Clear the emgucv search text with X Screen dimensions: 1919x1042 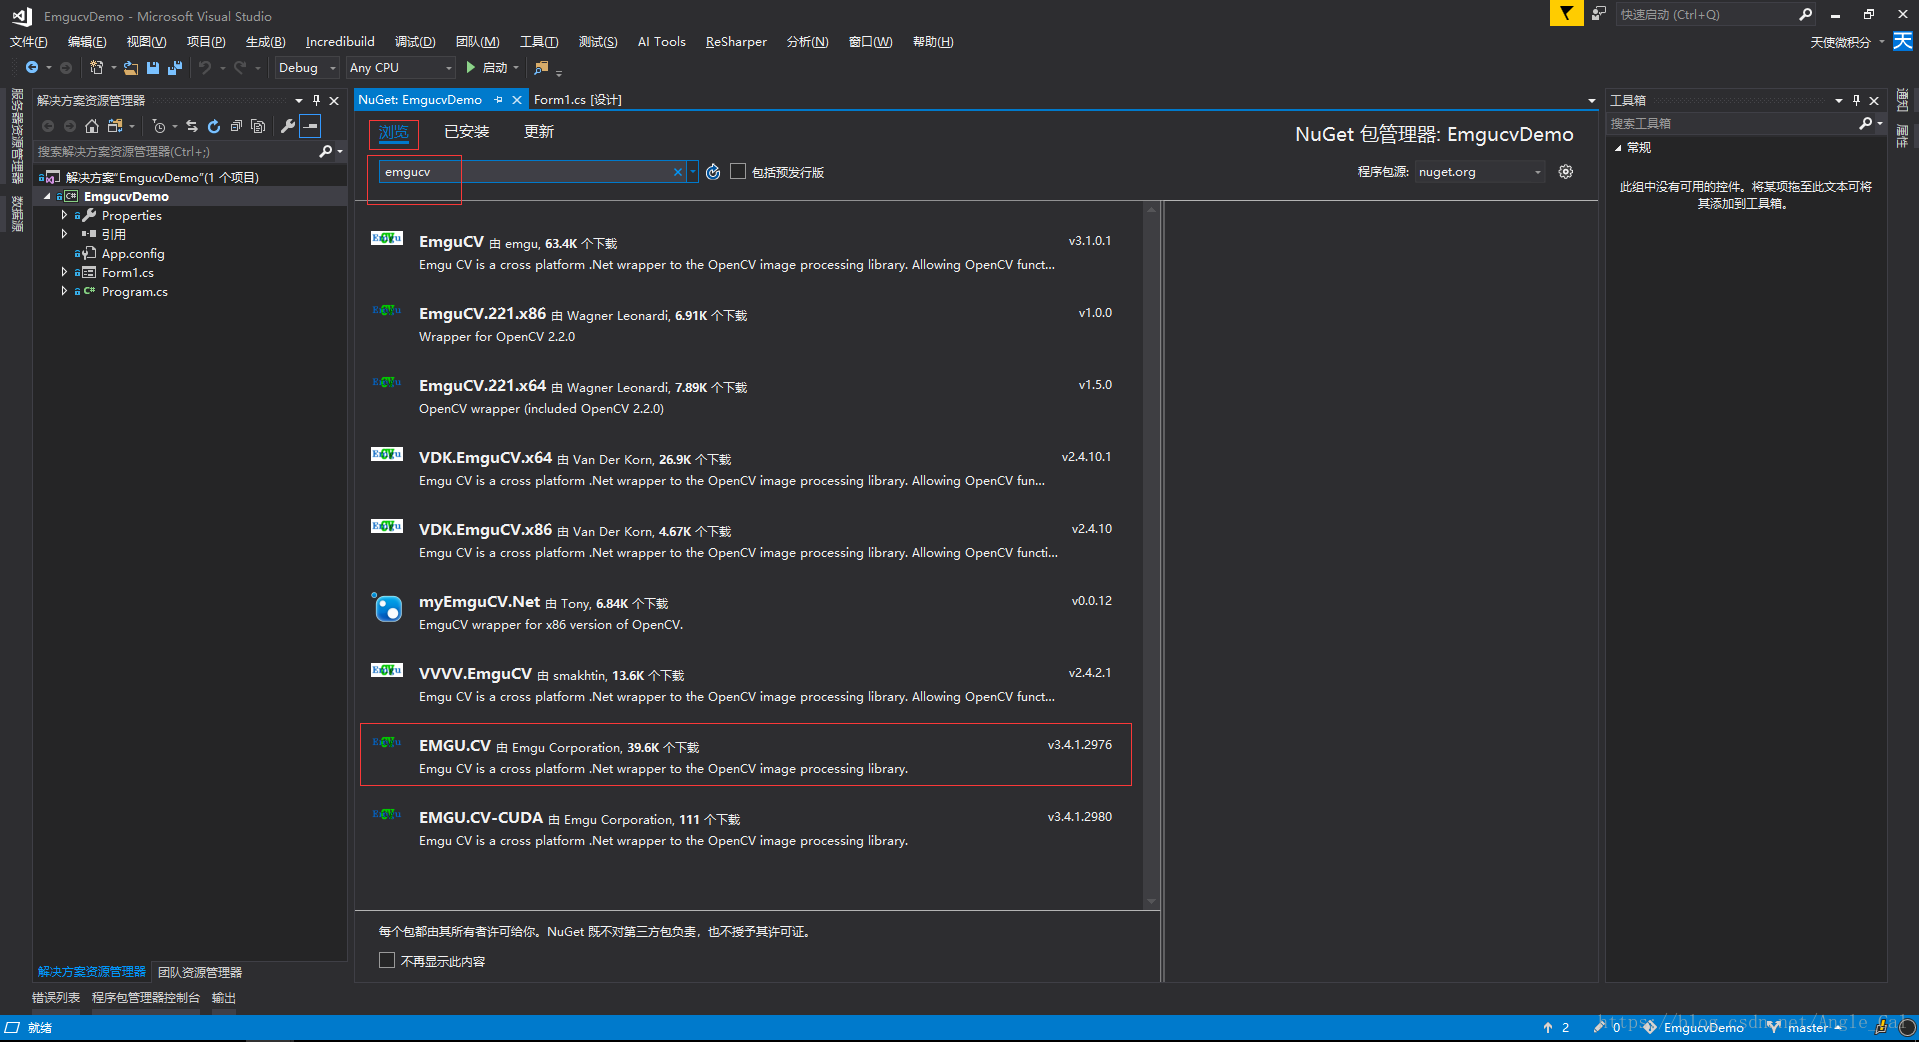[x=678, y=172]
